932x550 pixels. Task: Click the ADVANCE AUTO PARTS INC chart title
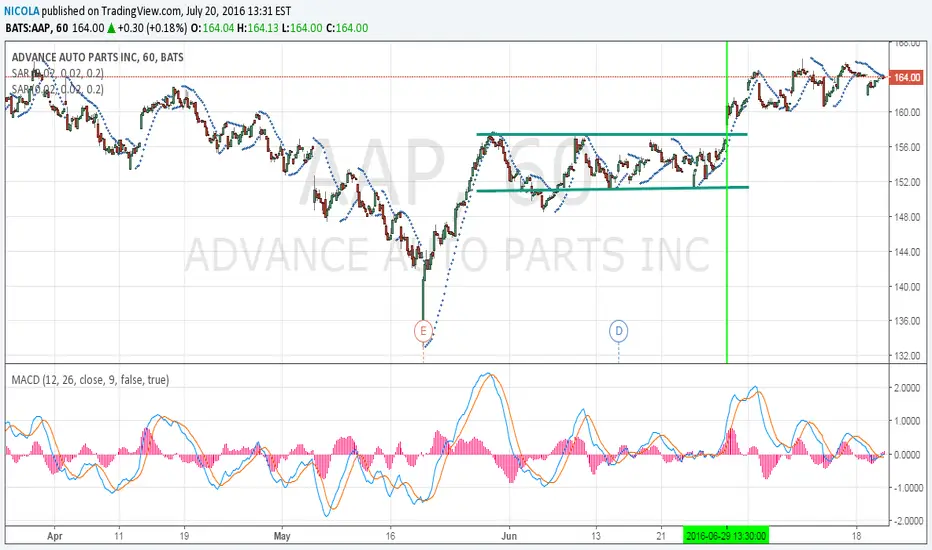pos(97,57)
